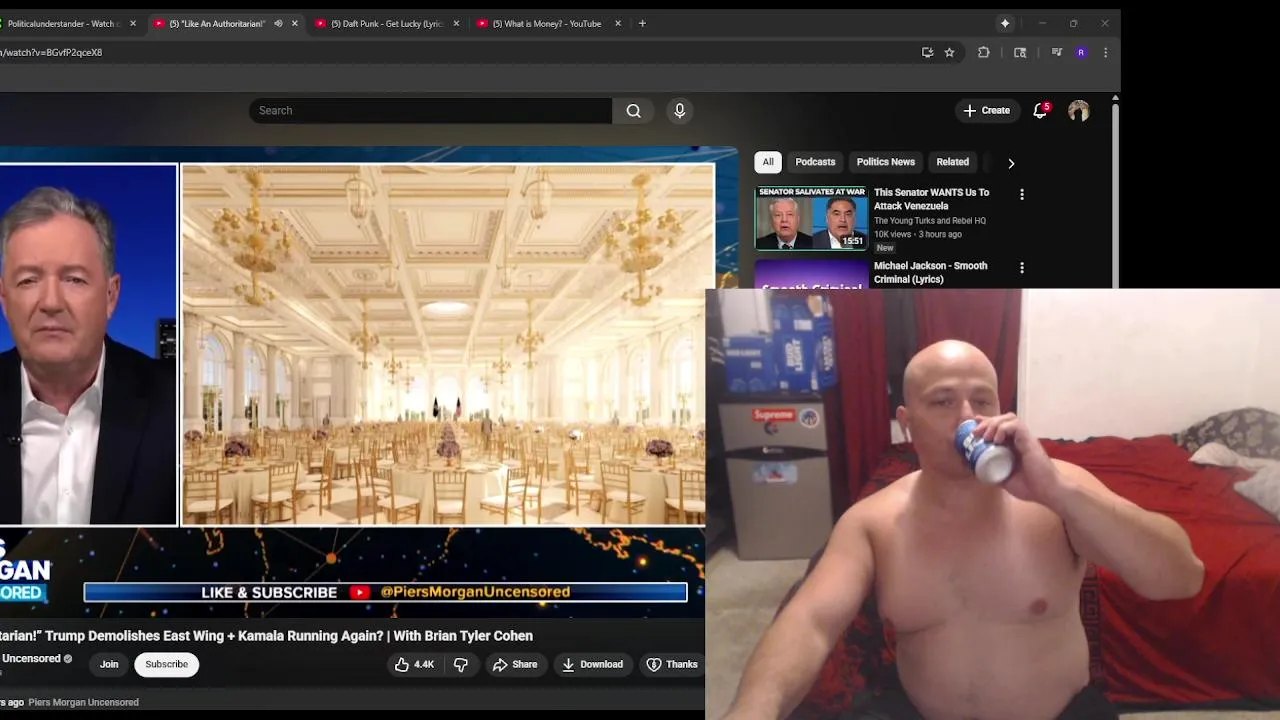1280x720 pixels.
Task: Click the Piers Morgan Uncensored link in description
Action: click(x=83, y=702)
